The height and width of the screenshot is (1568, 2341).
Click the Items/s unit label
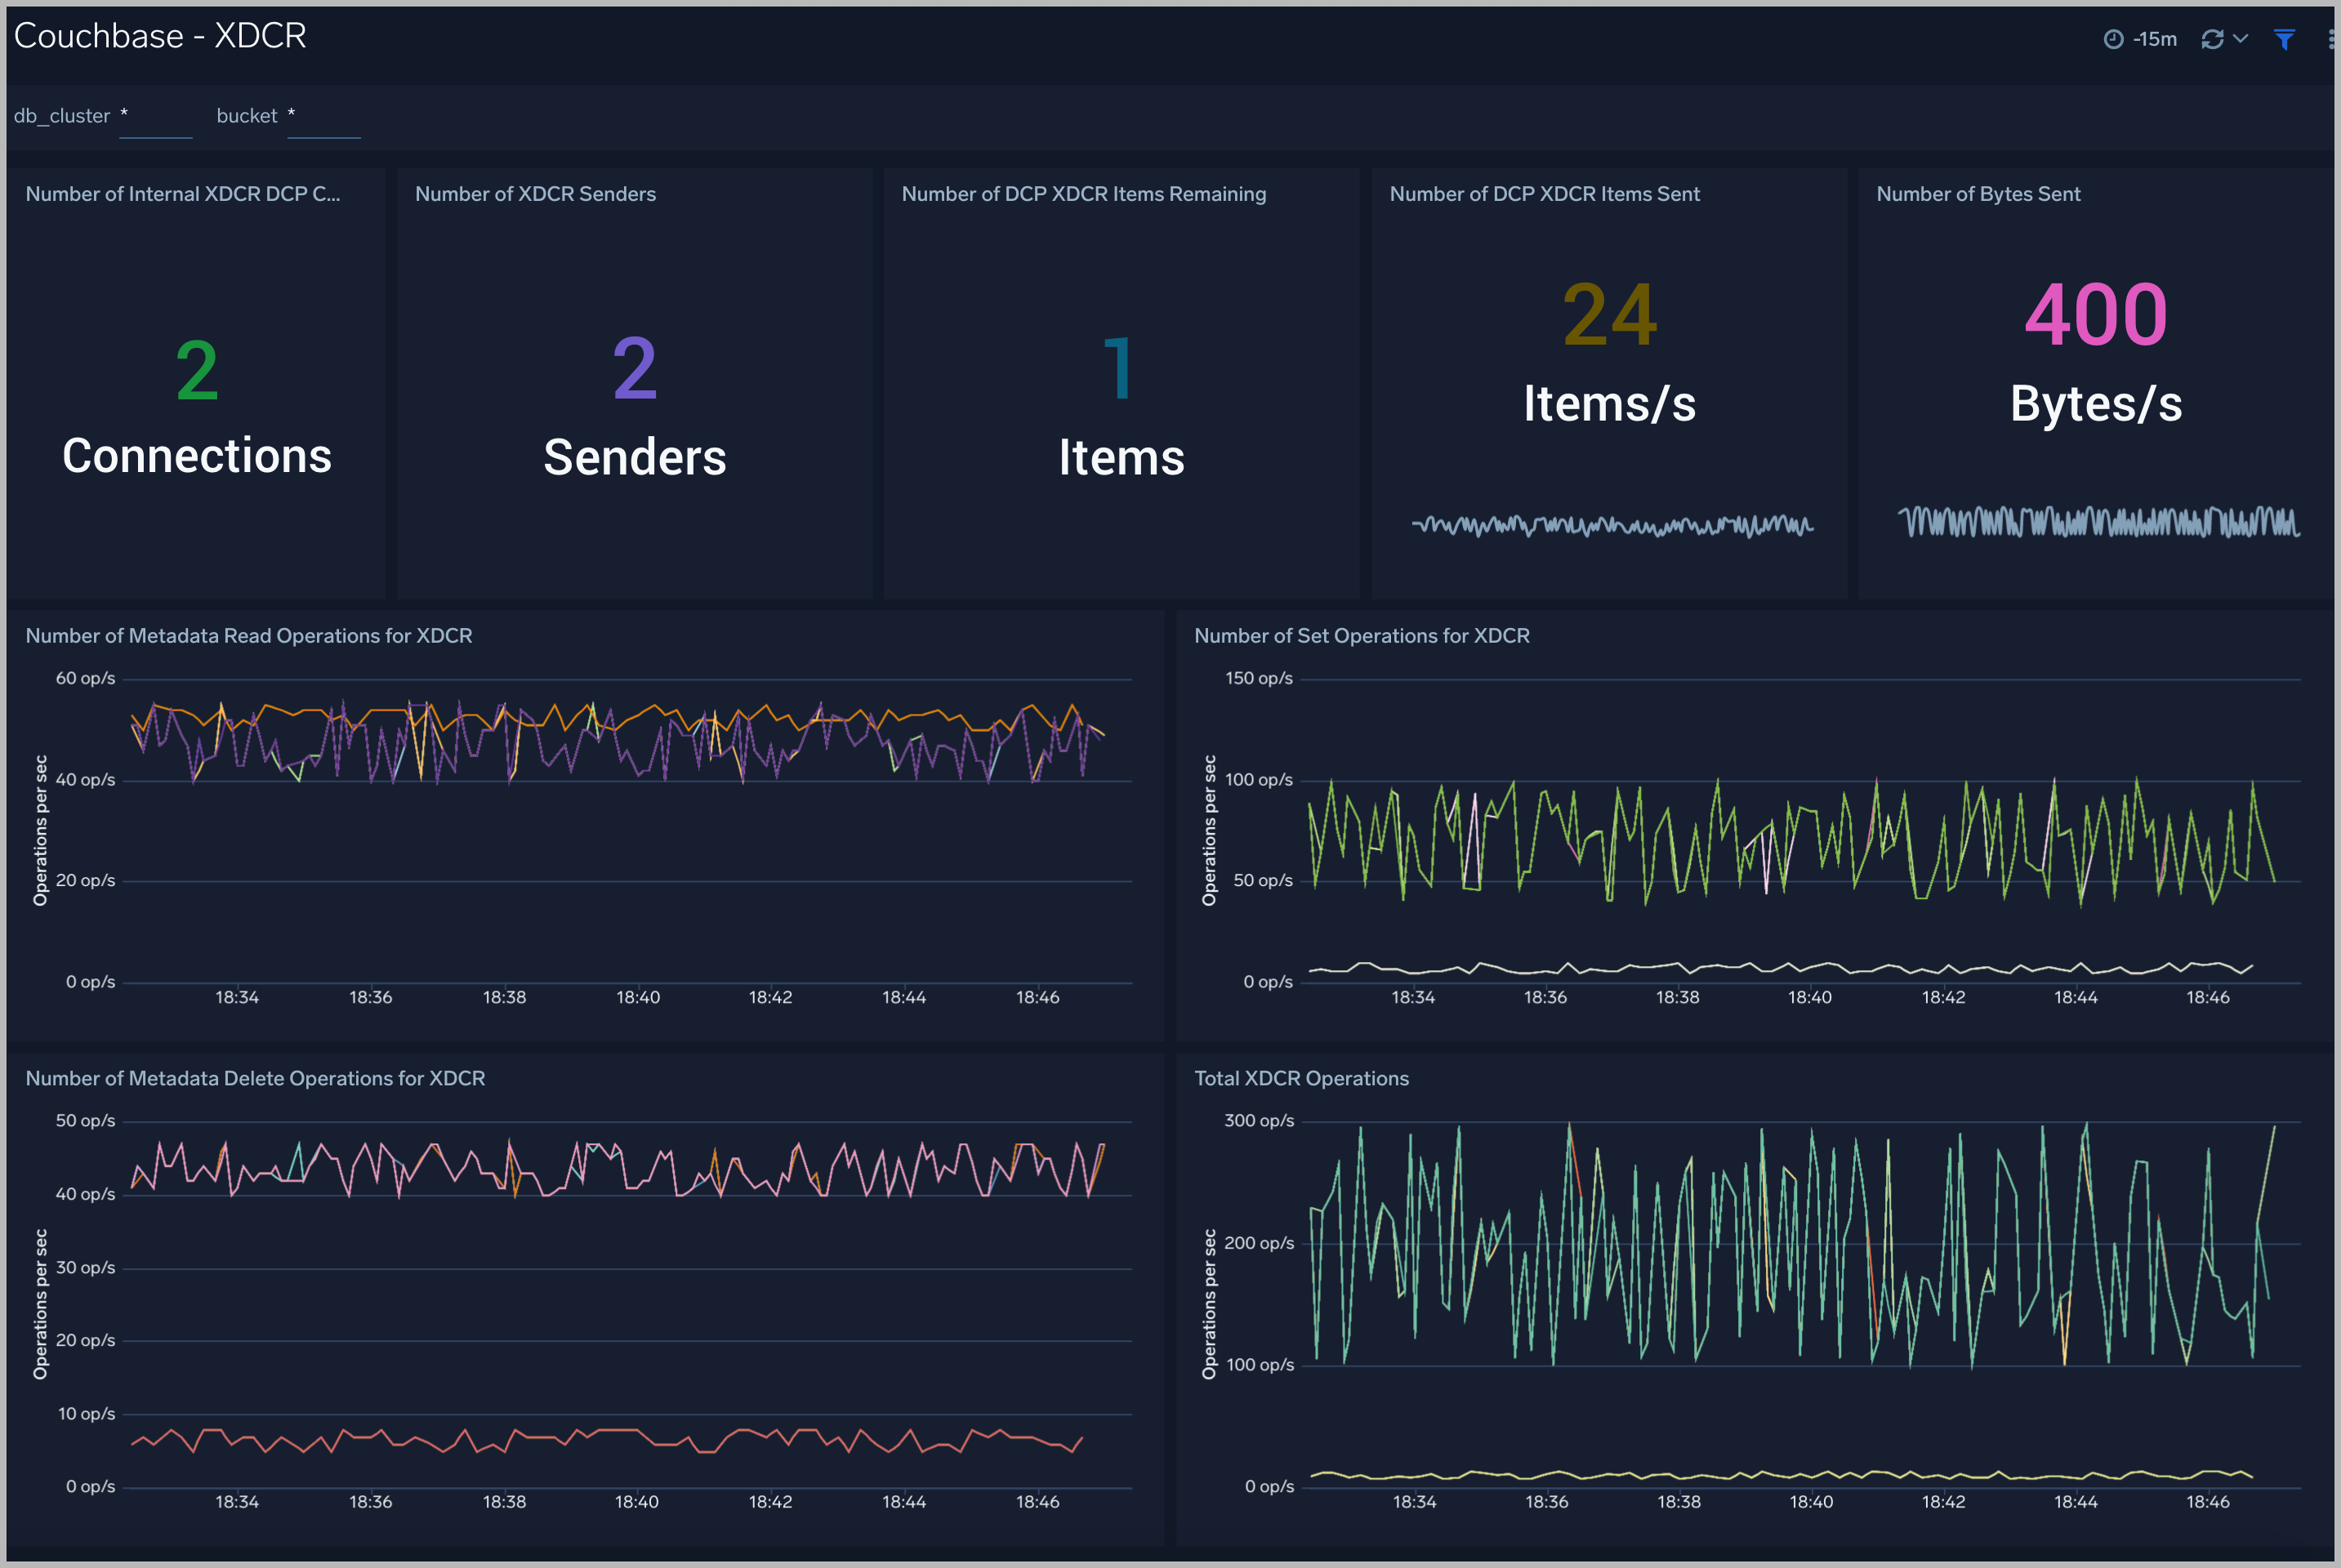(x=1609, y=404)
